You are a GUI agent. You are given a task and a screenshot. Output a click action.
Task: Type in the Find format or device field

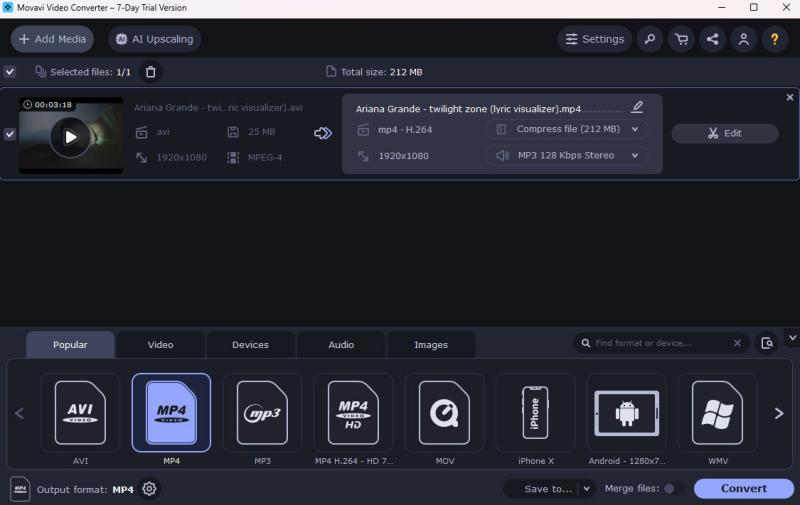(x=662, y=343)
